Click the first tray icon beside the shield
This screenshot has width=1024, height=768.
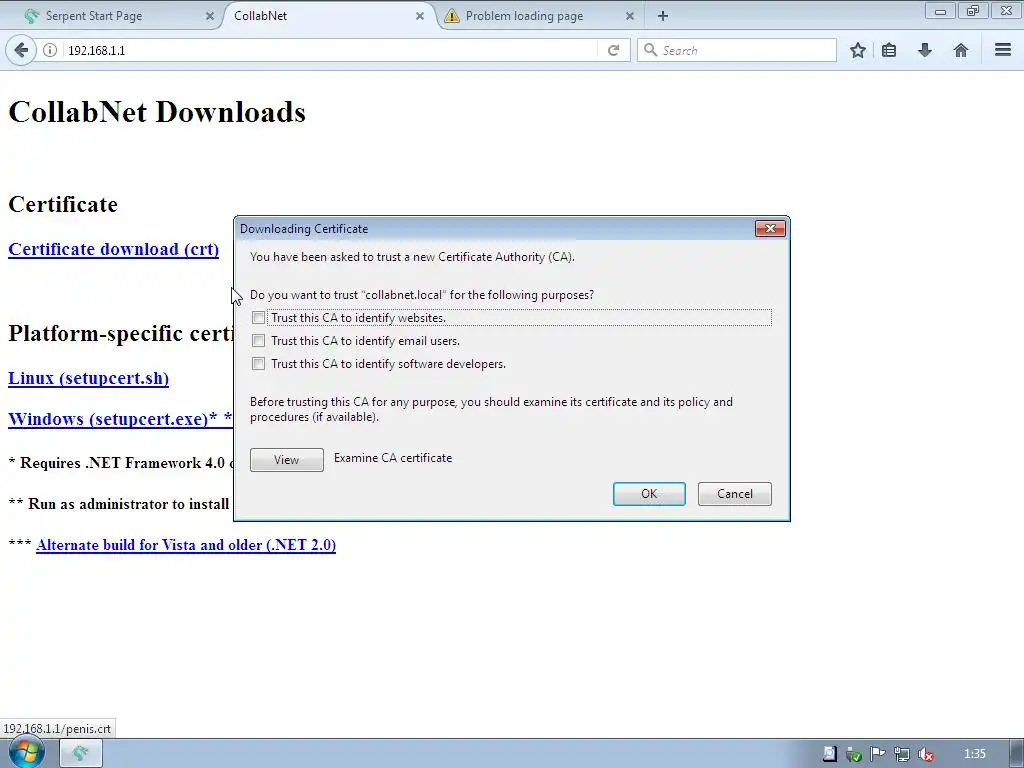[829, 754]
